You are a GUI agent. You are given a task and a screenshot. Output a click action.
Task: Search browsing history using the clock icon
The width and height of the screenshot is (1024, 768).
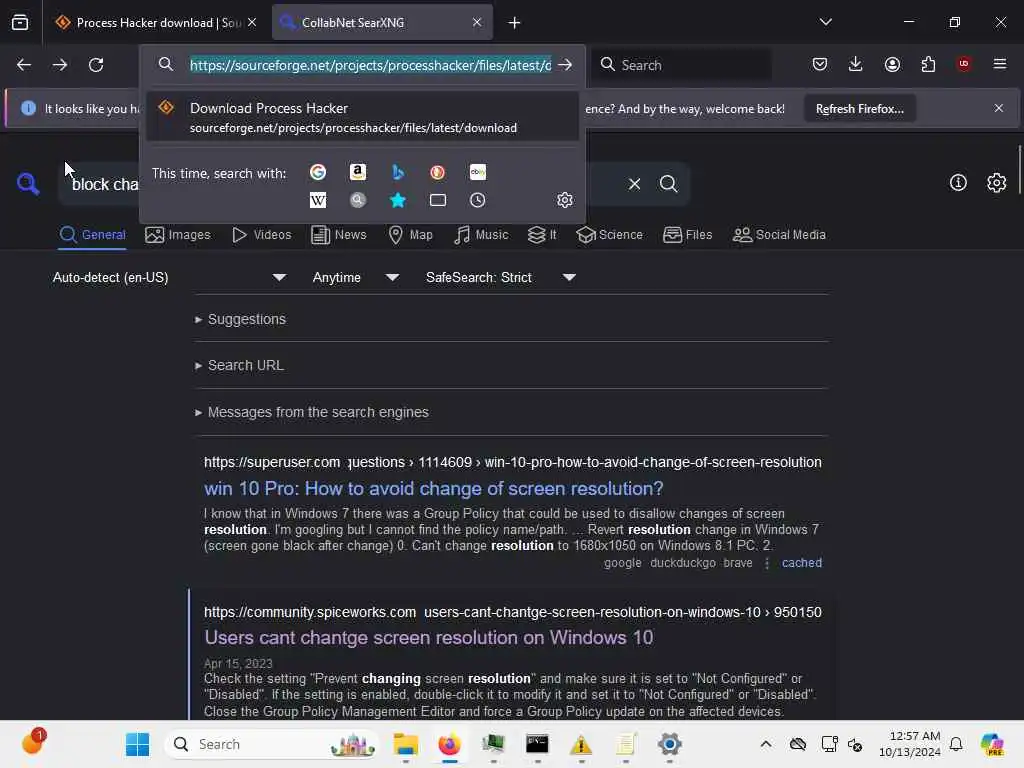(478, 200)
